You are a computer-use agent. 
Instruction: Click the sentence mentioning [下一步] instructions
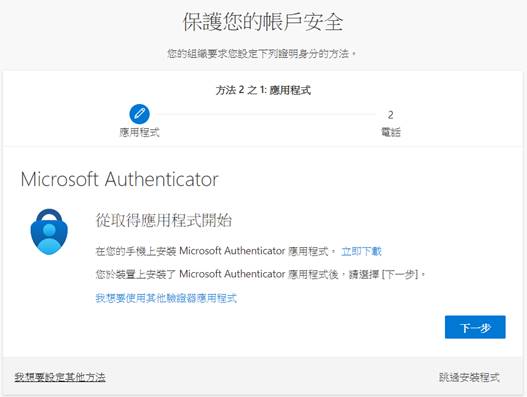(x=261, y=274)
